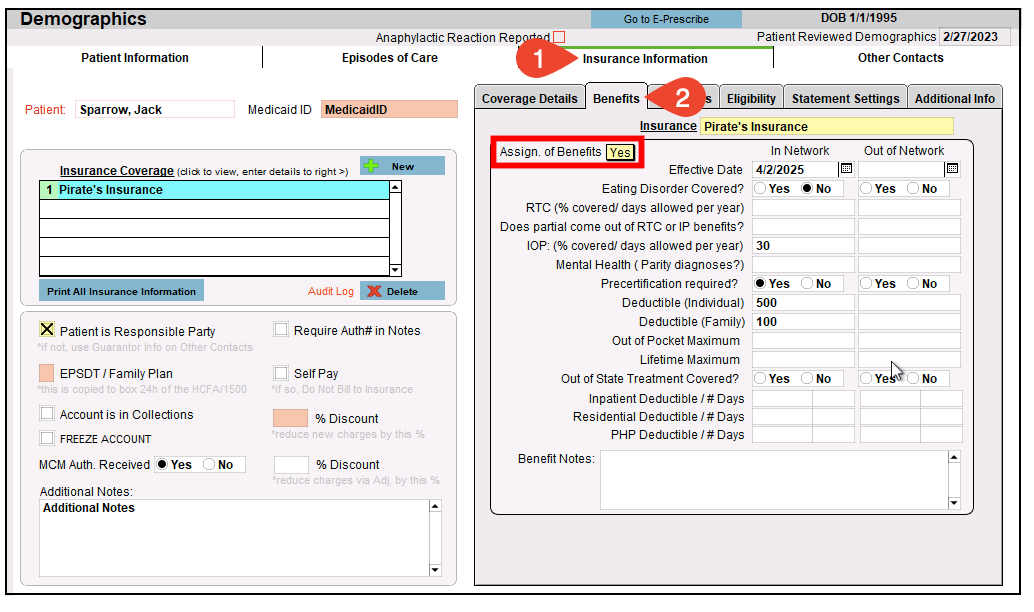The height and width of the screenshot is (612, 1034).
Task: Click the Go to E-Prescribe button
Action: tap(666, 19)
